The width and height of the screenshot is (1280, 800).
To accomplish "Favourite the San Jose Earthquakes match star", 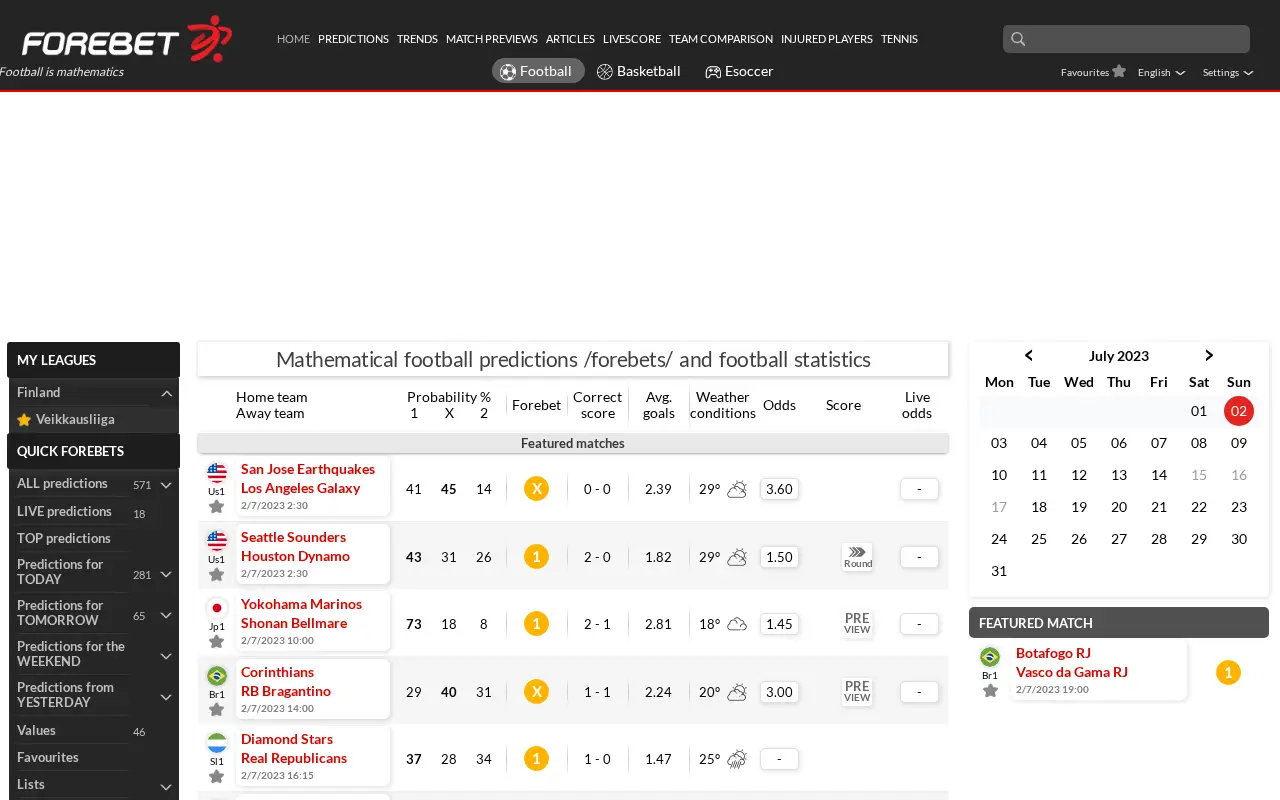I will point(216,507).
